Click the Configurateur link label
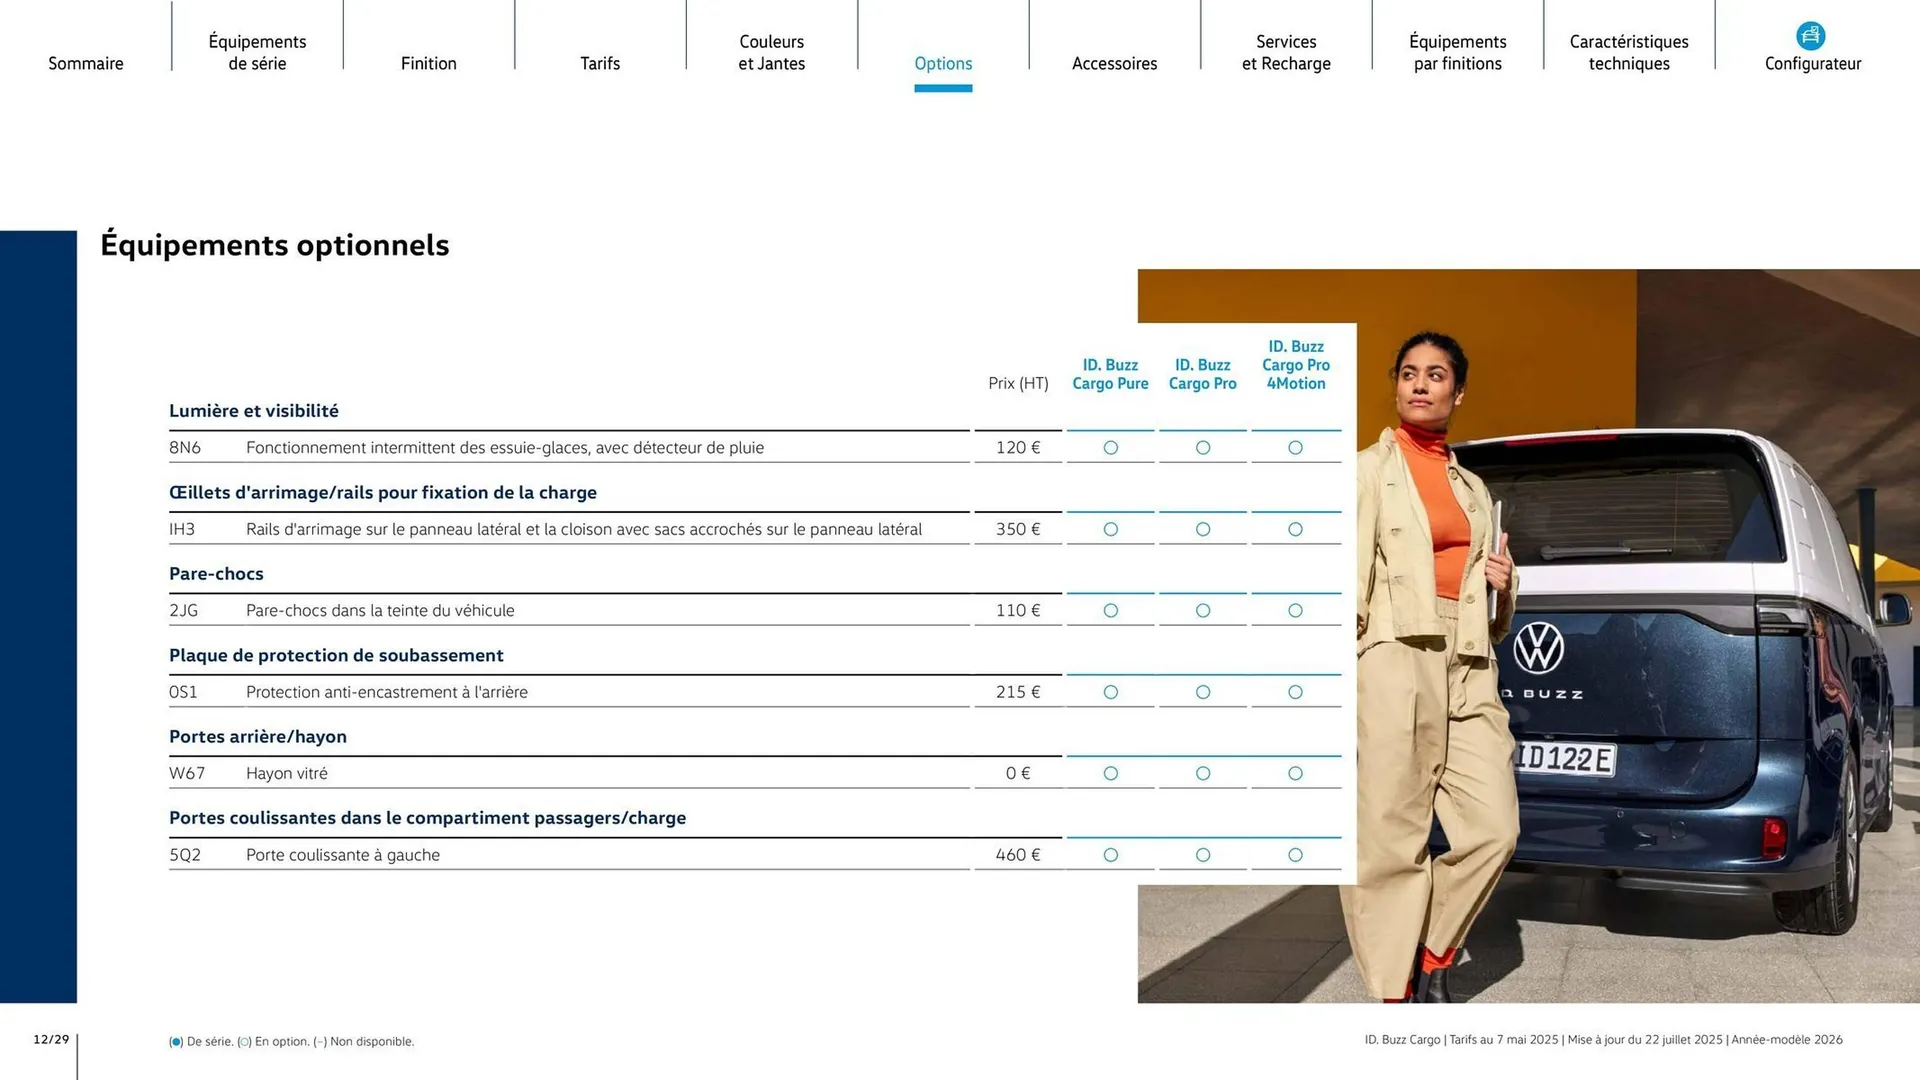Viewport: 1920px width, 1080px height. click(x=1812, y=64)
